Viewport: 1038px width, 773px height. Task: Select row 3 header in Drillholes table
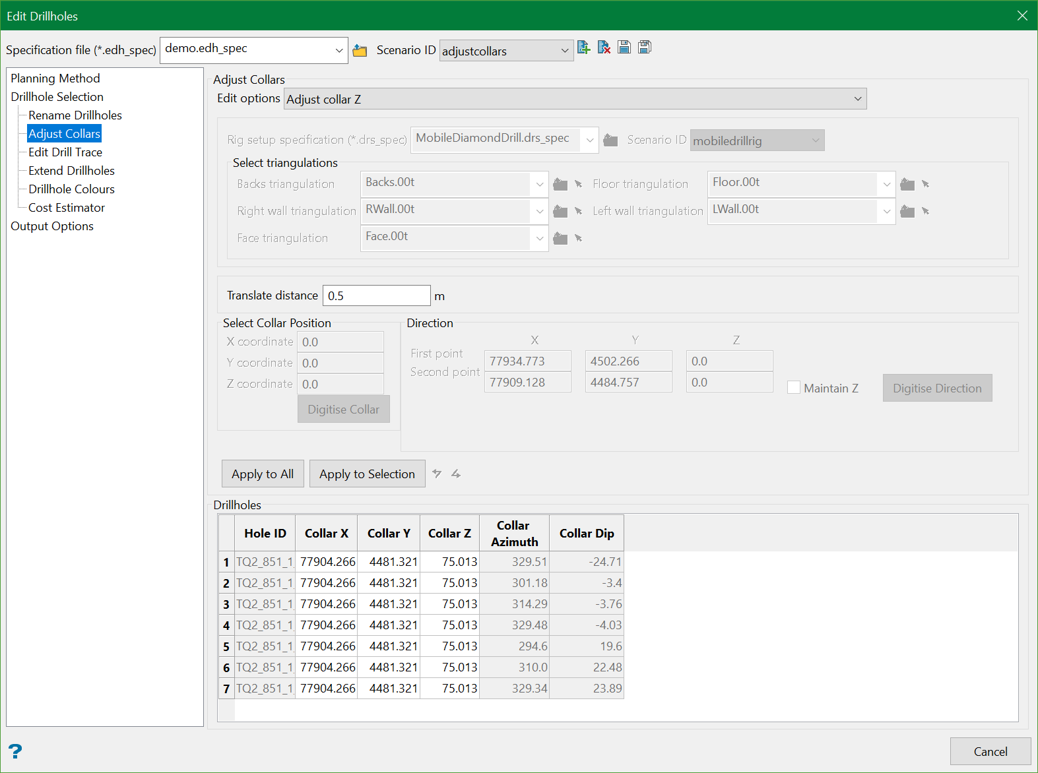click(226, 604)
